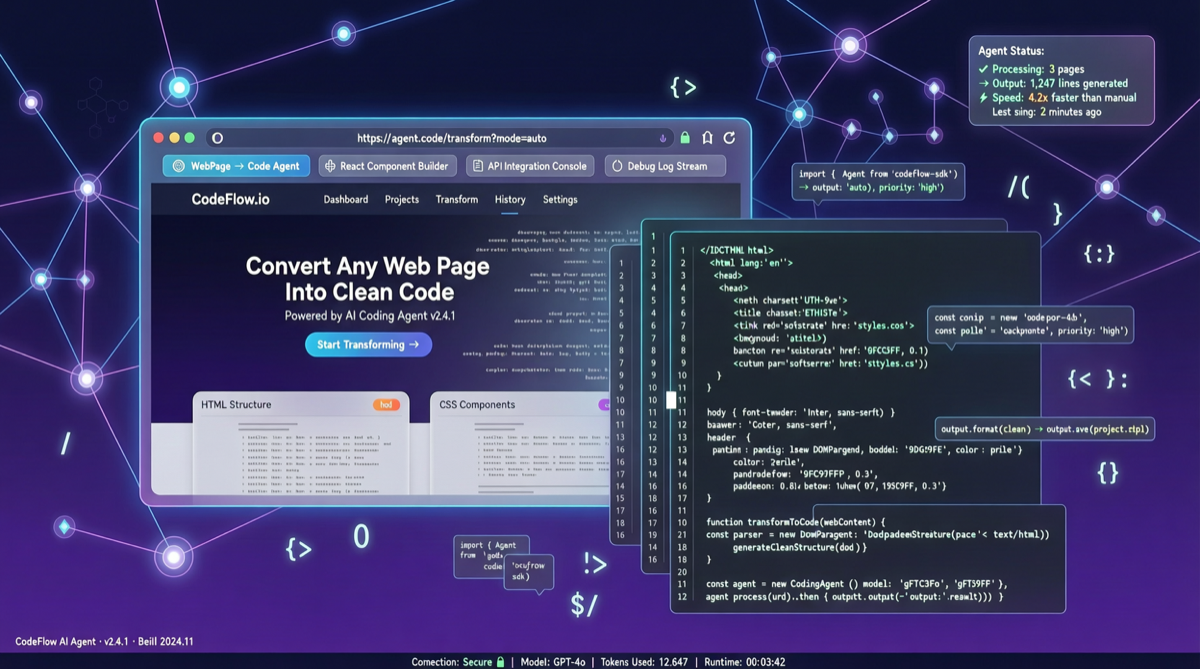Click the 'agent process(urd)..then' code line
This screenshot has width=1200, height=669.
pyautogui.click(x=855, y=597)
